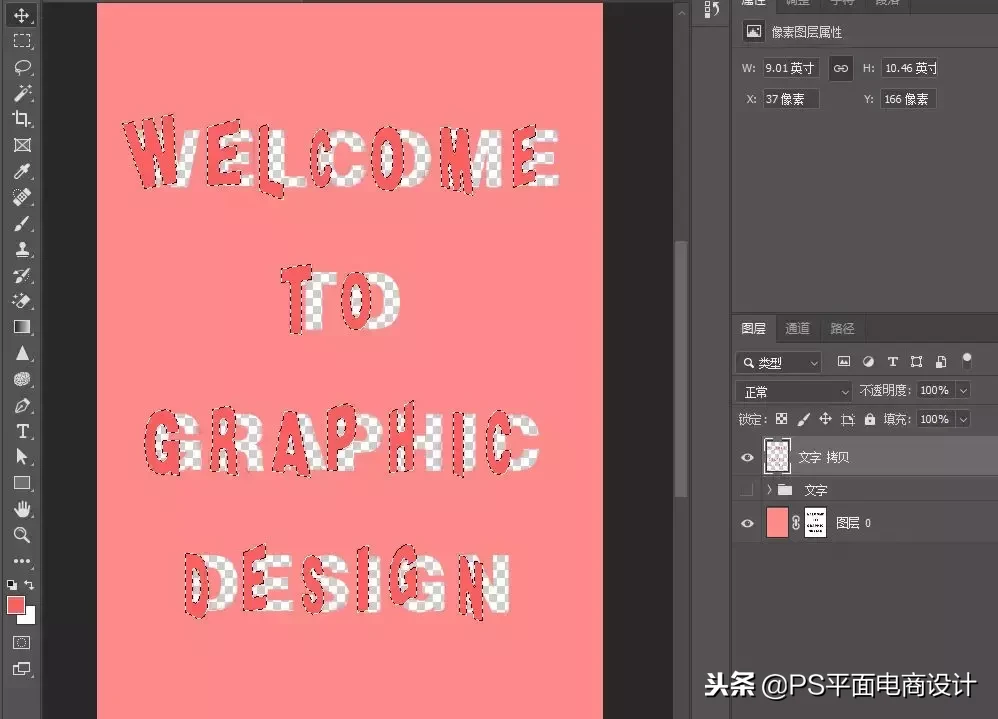
Task: Select the Hand tool
Action: (x=22, y=509)
